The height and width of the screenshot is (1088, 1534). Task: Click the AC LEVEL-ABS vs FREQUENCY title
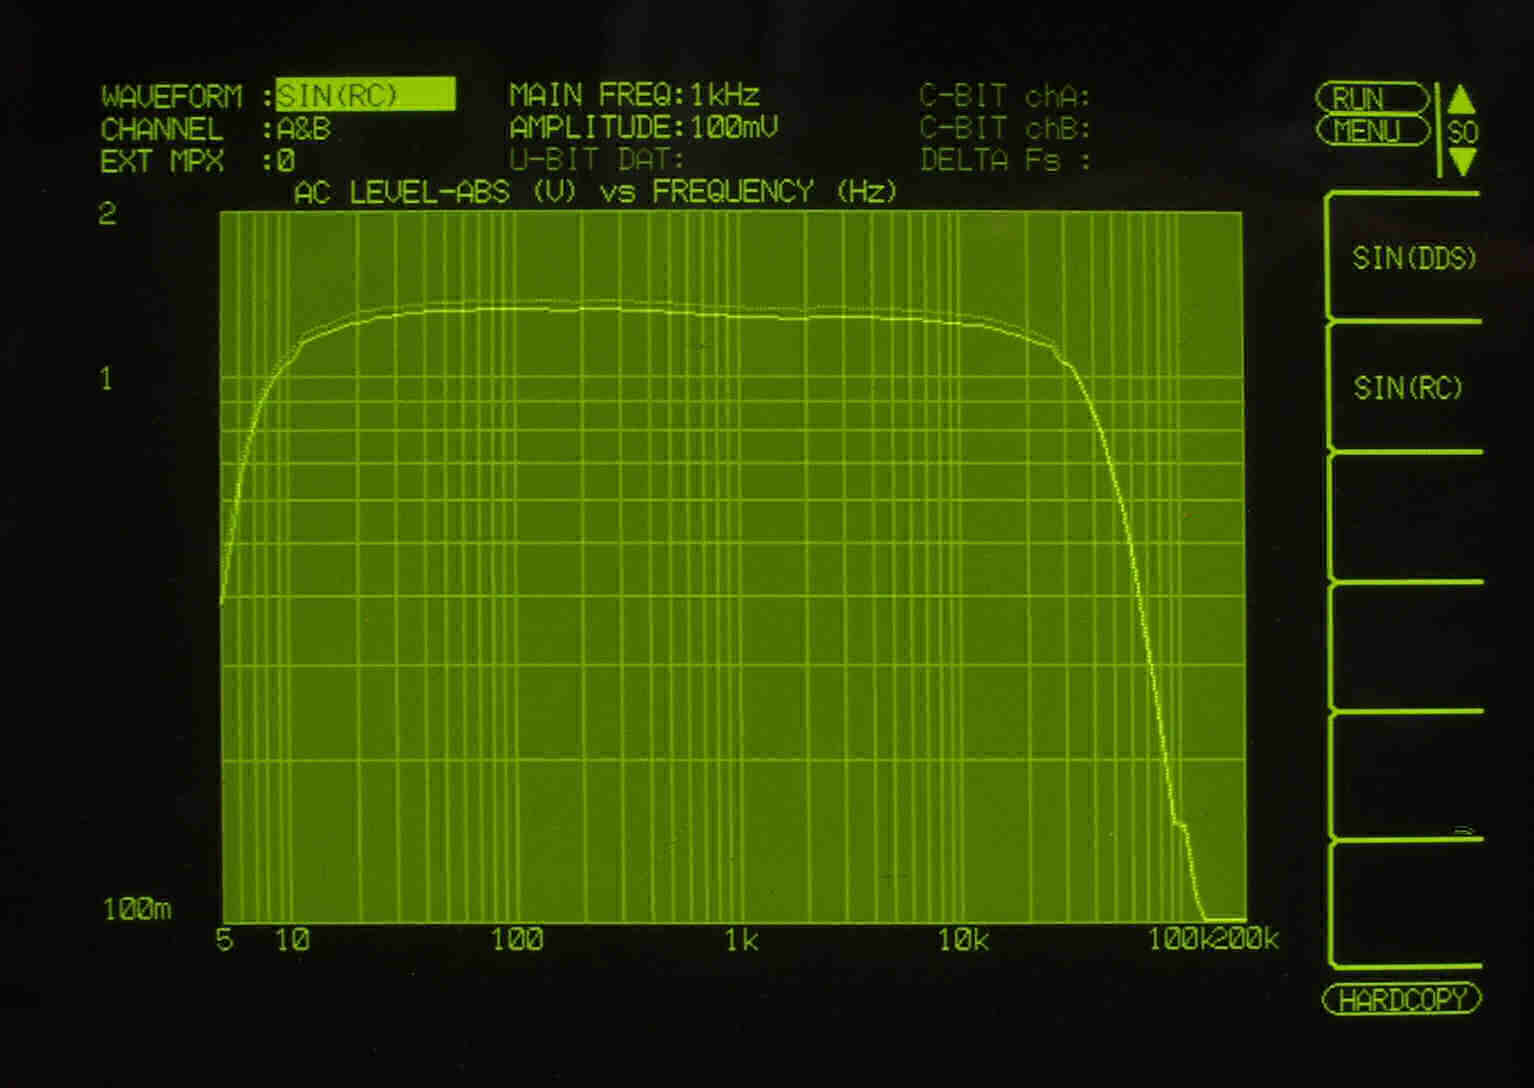(595, 191)
